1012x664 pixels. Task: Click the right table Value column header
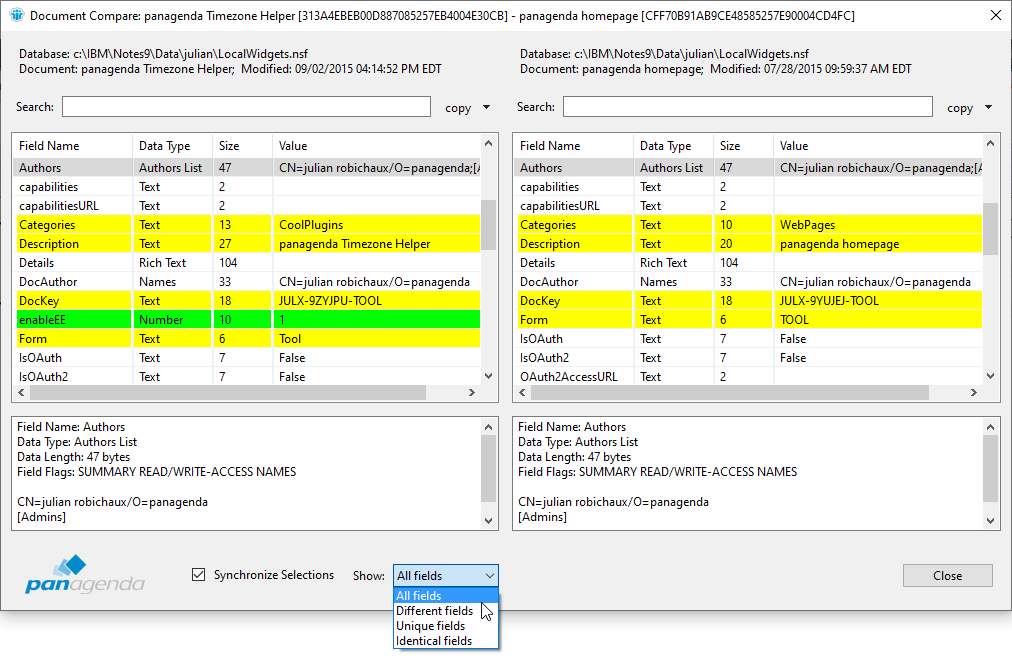pos(878,146)
